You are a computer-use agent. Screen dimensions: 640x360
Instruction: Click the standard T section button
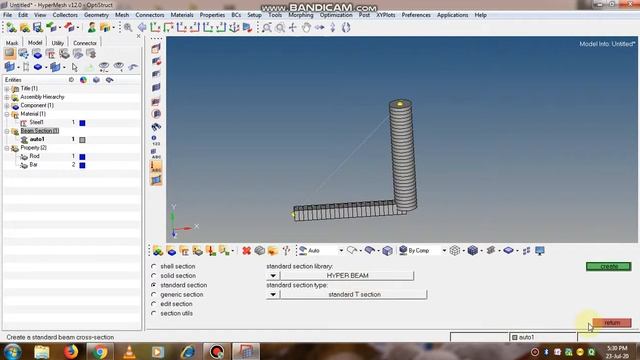pyautogui.click(x=354, y=294)
